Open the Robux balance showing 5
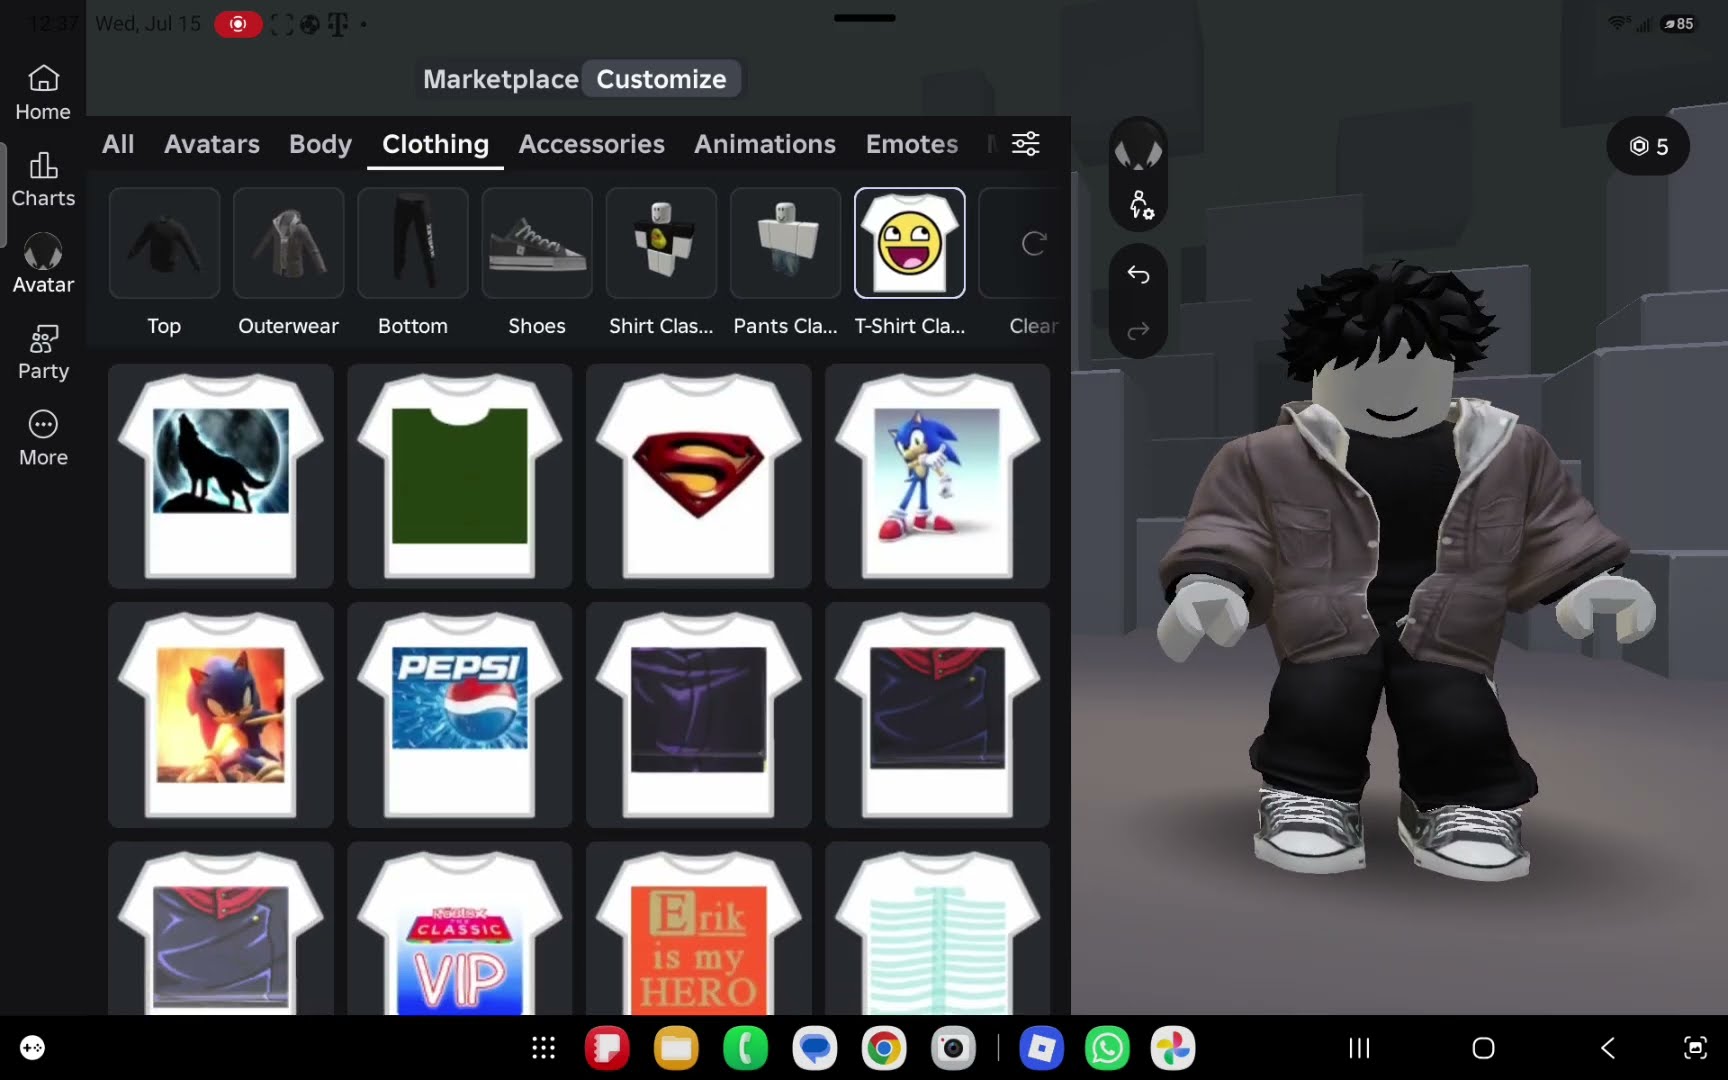This screenshot has width=1728, height=1080. [1648, 147]
